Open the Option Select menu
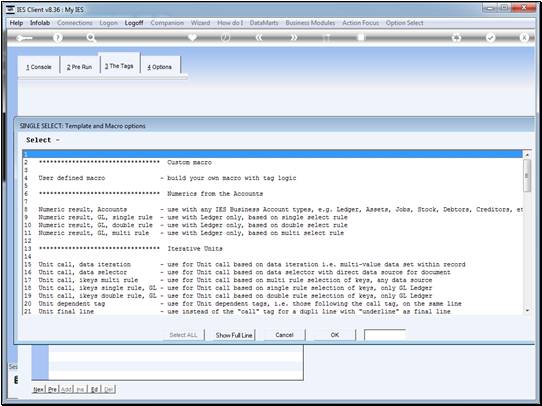This screenshot has width=542, height=406. point(404,23)
